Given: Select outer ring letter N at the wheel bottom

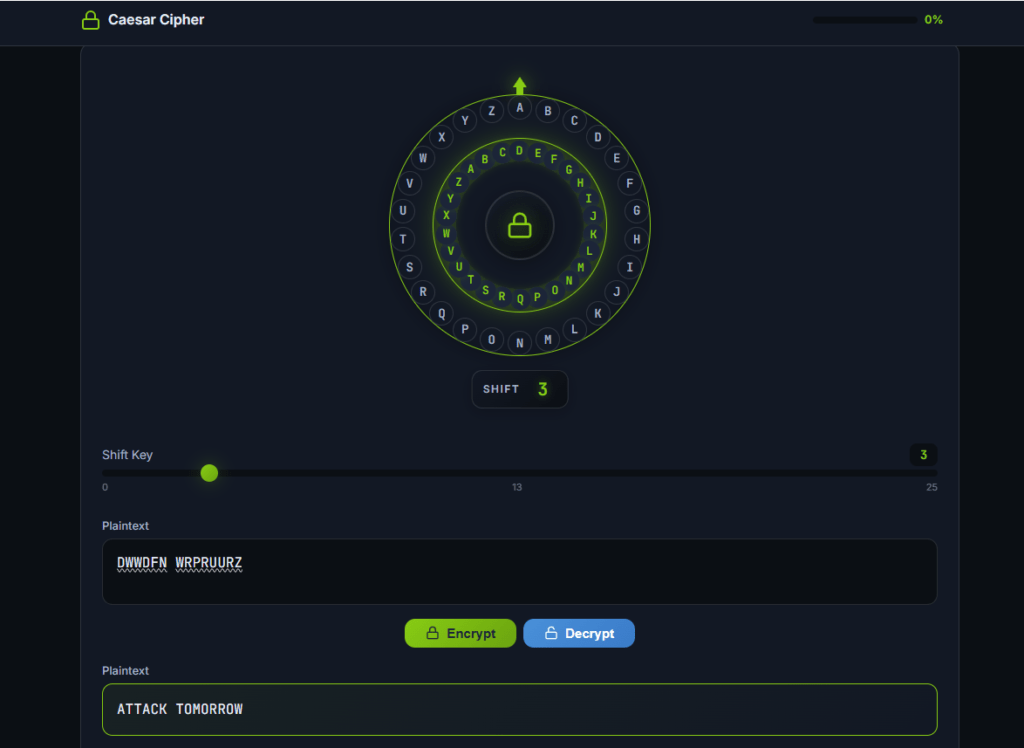Looking at the screenshot, I should (519, 343).
